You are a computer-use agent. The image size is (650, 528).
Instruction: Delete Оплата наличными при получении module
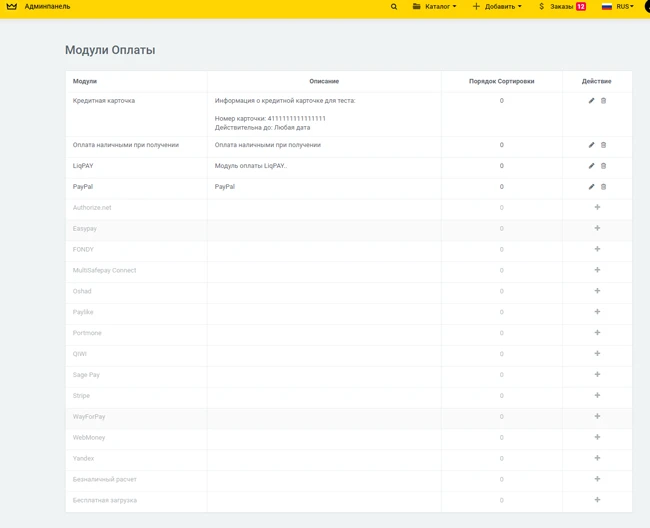click(x=603, y=145)
